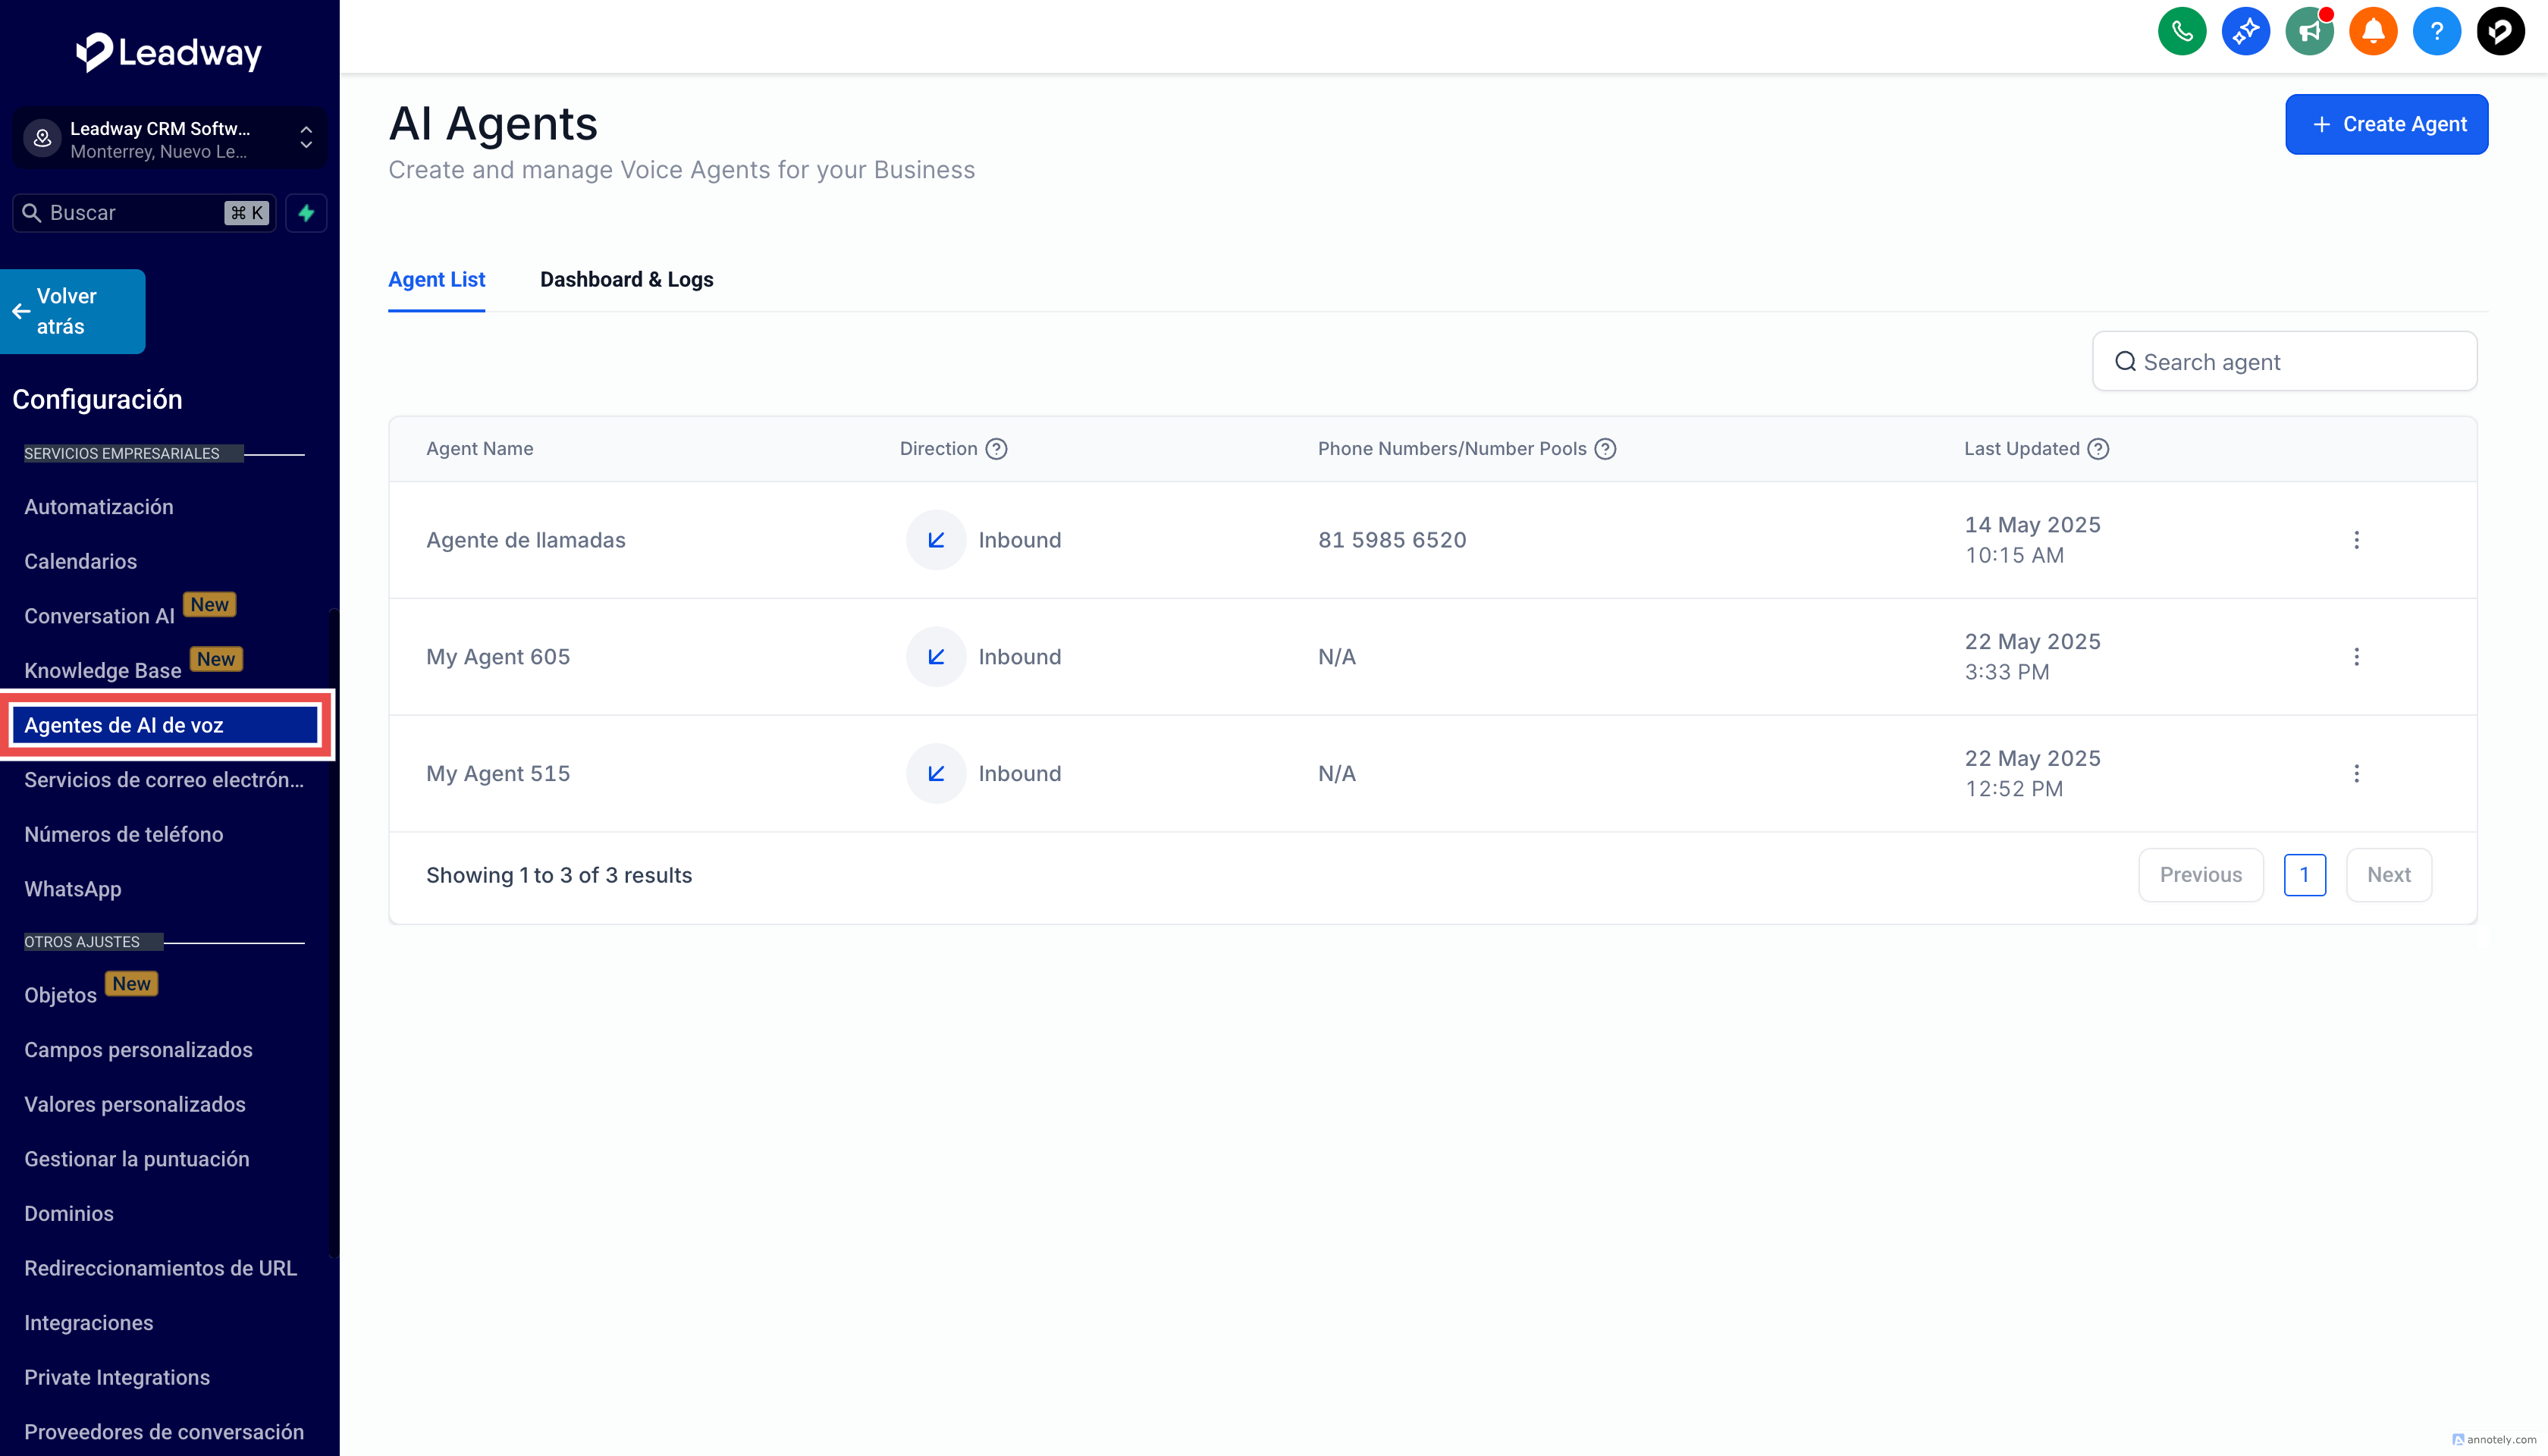Open three-dot menu for My Agent 515
Screen dimensions: 2548x1456
coord(2356,774)
